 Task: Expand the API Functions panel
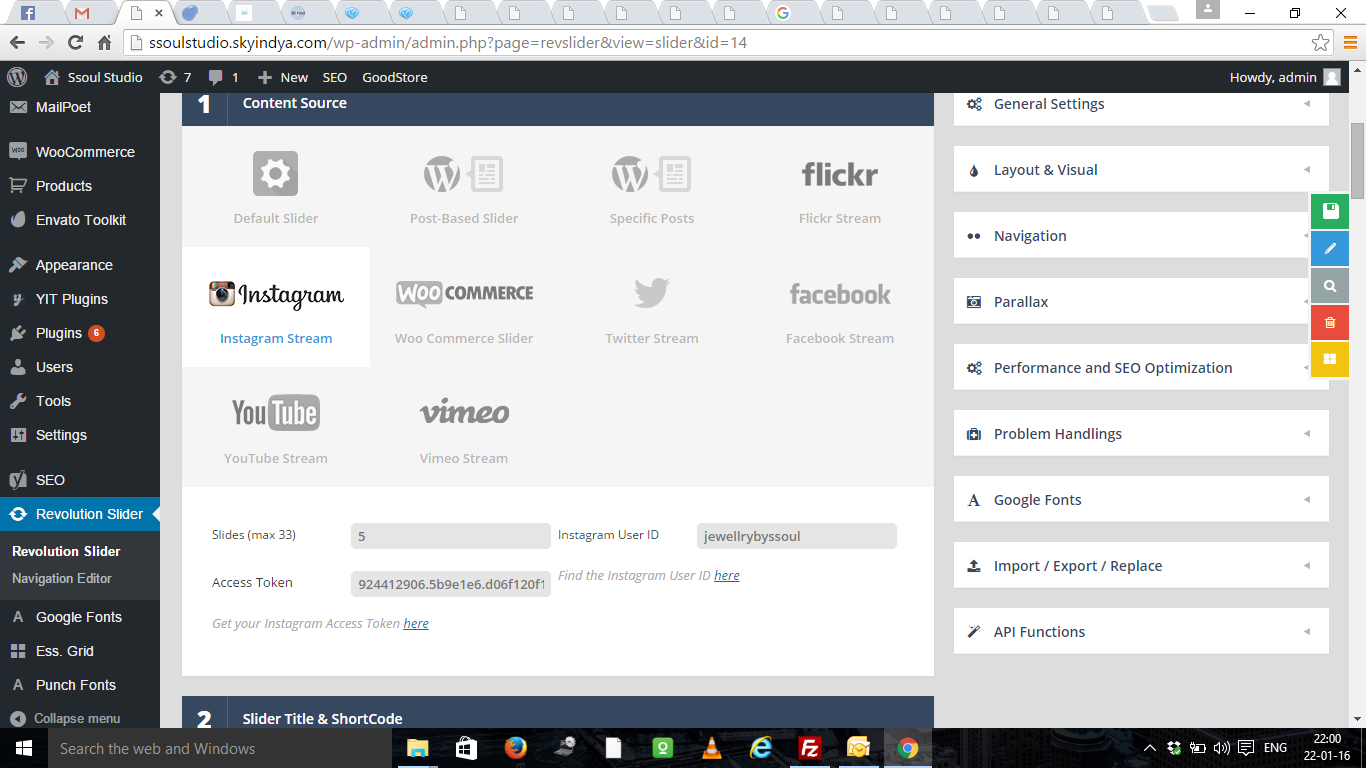coord(1141,632)
